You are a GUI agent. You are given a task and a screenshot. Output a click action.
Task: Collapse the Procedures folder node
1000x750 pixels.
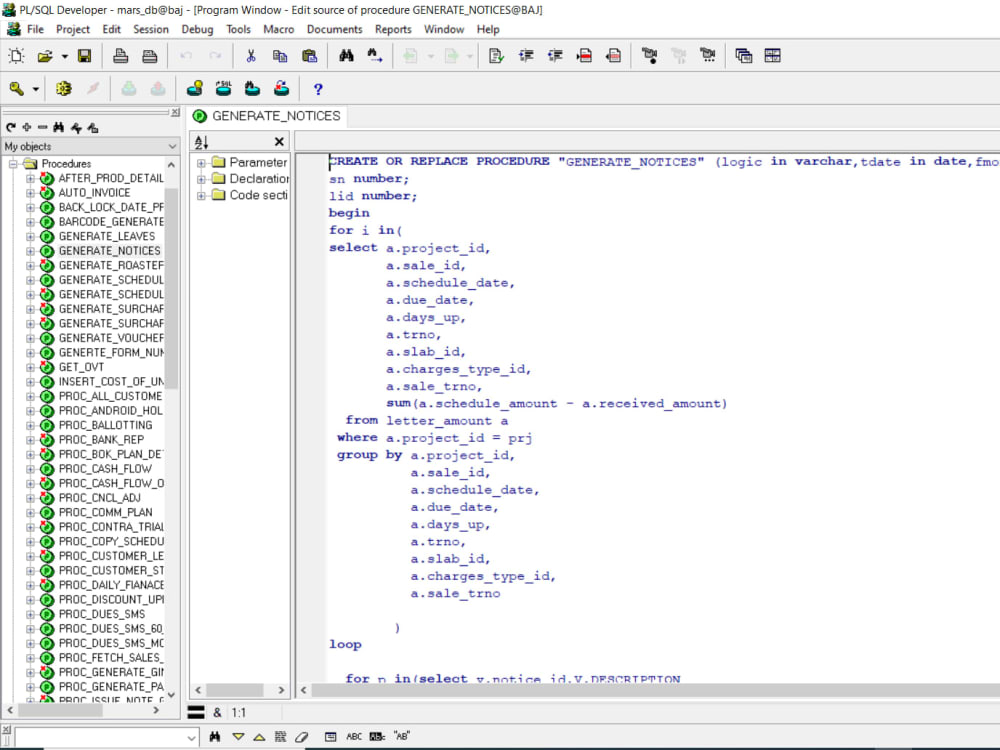pos(14,164)
